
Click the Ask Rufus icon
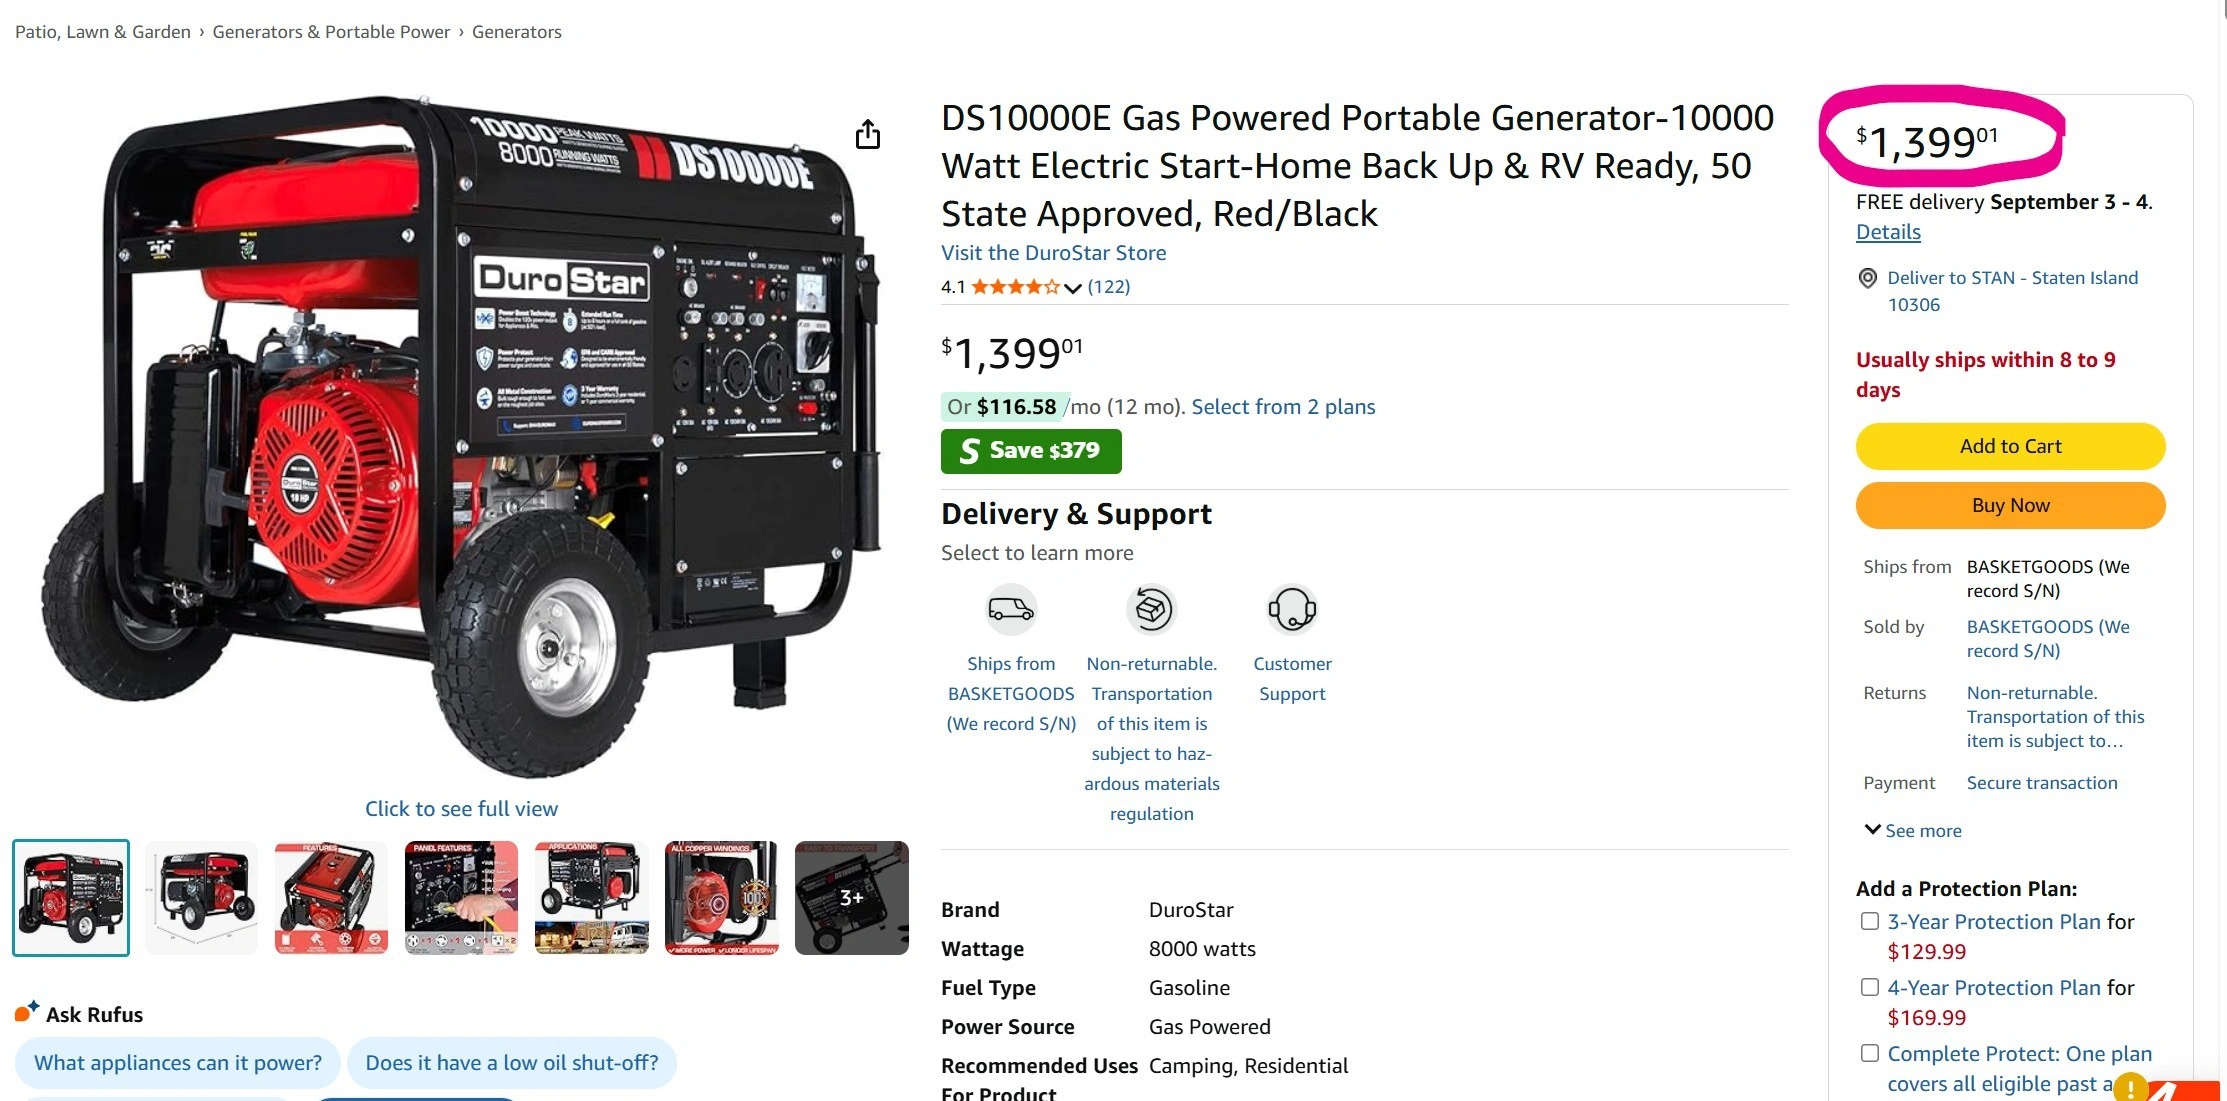click(27, 1012)
